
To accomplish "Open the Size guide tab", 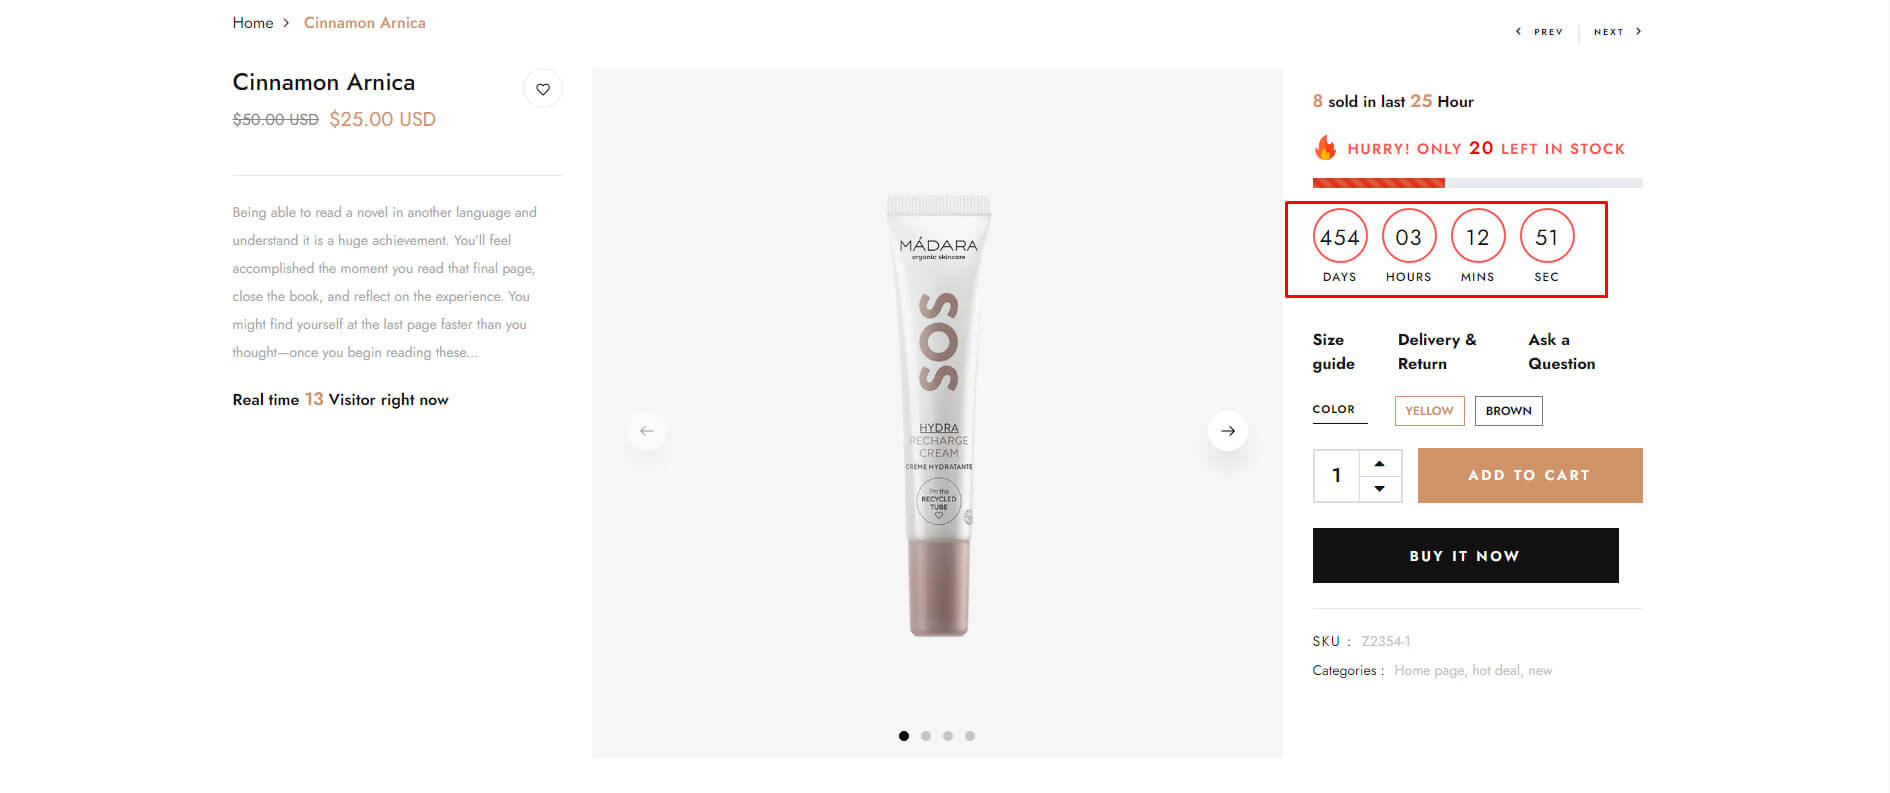I will [1334, 352].
